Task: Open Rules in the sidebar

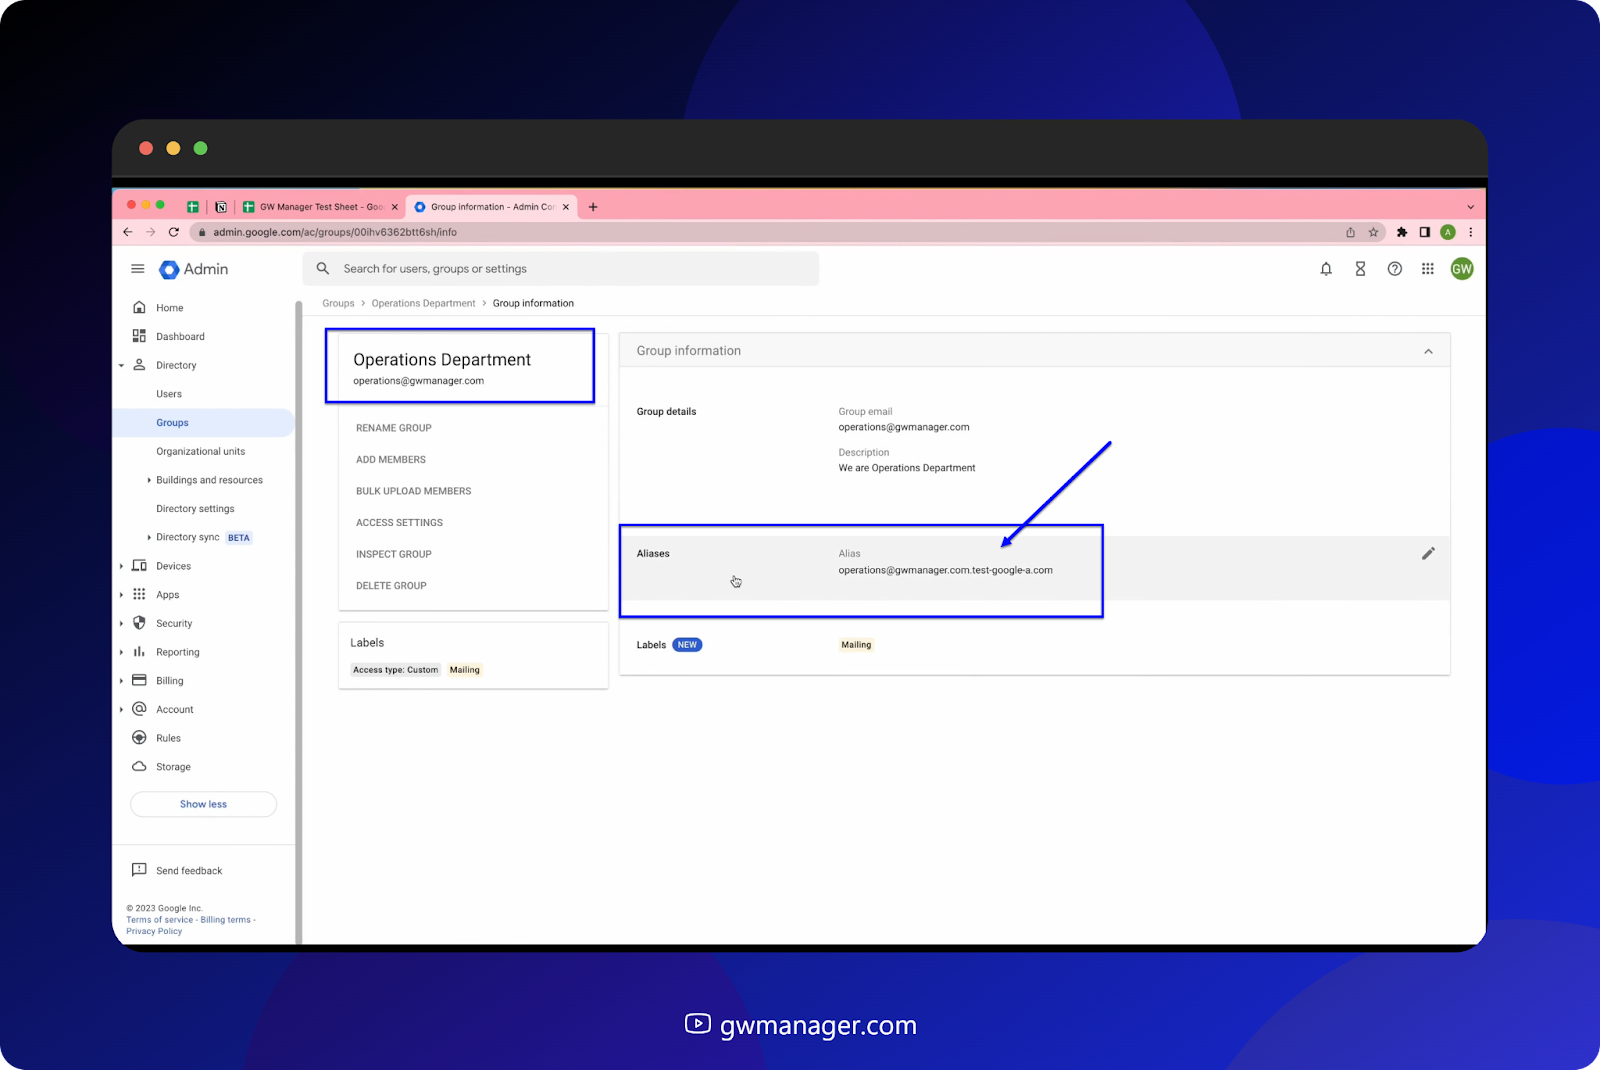Action: point(168,738)
